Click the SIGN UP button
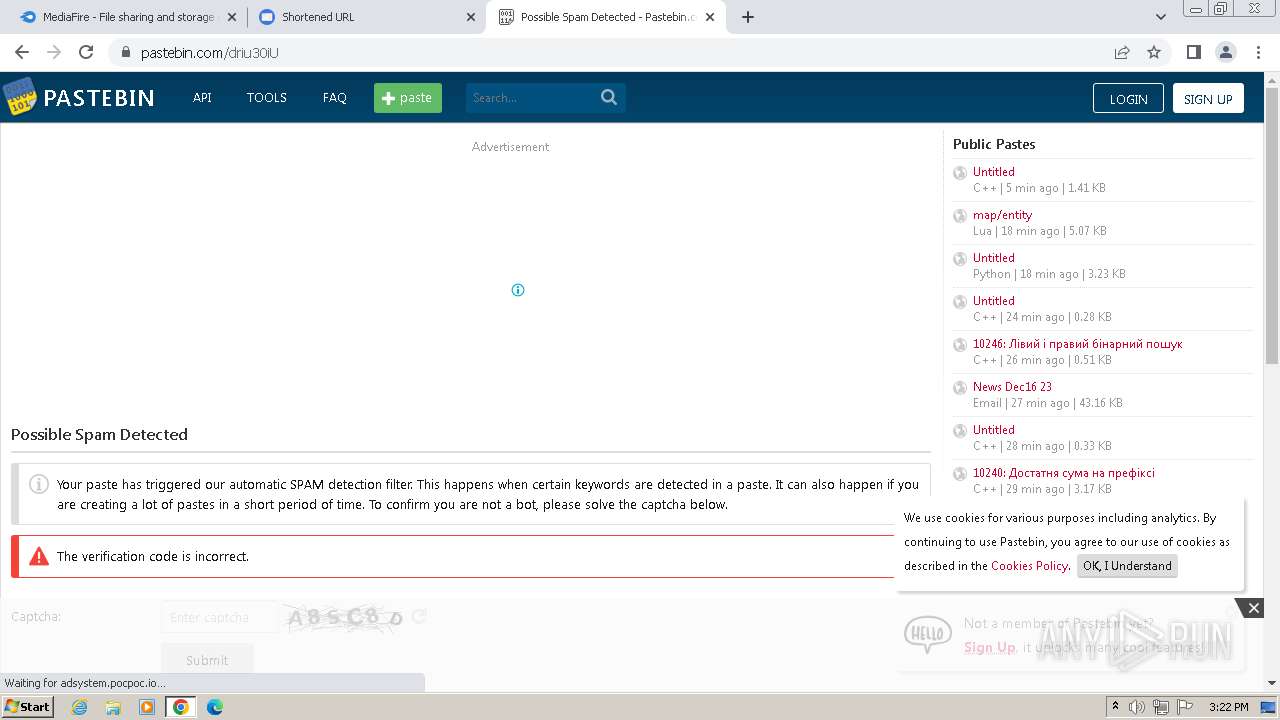The height and width of the screenshot is (720, 1280). click(1208, 98)
